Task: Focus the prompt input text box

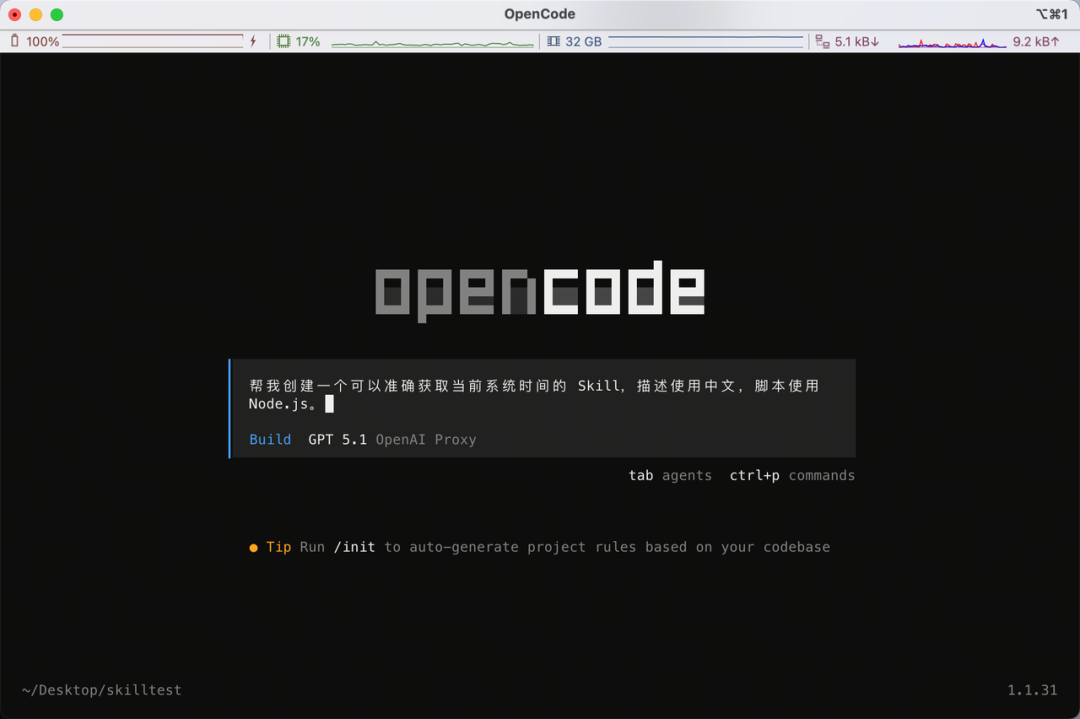Action: [540, 394]
